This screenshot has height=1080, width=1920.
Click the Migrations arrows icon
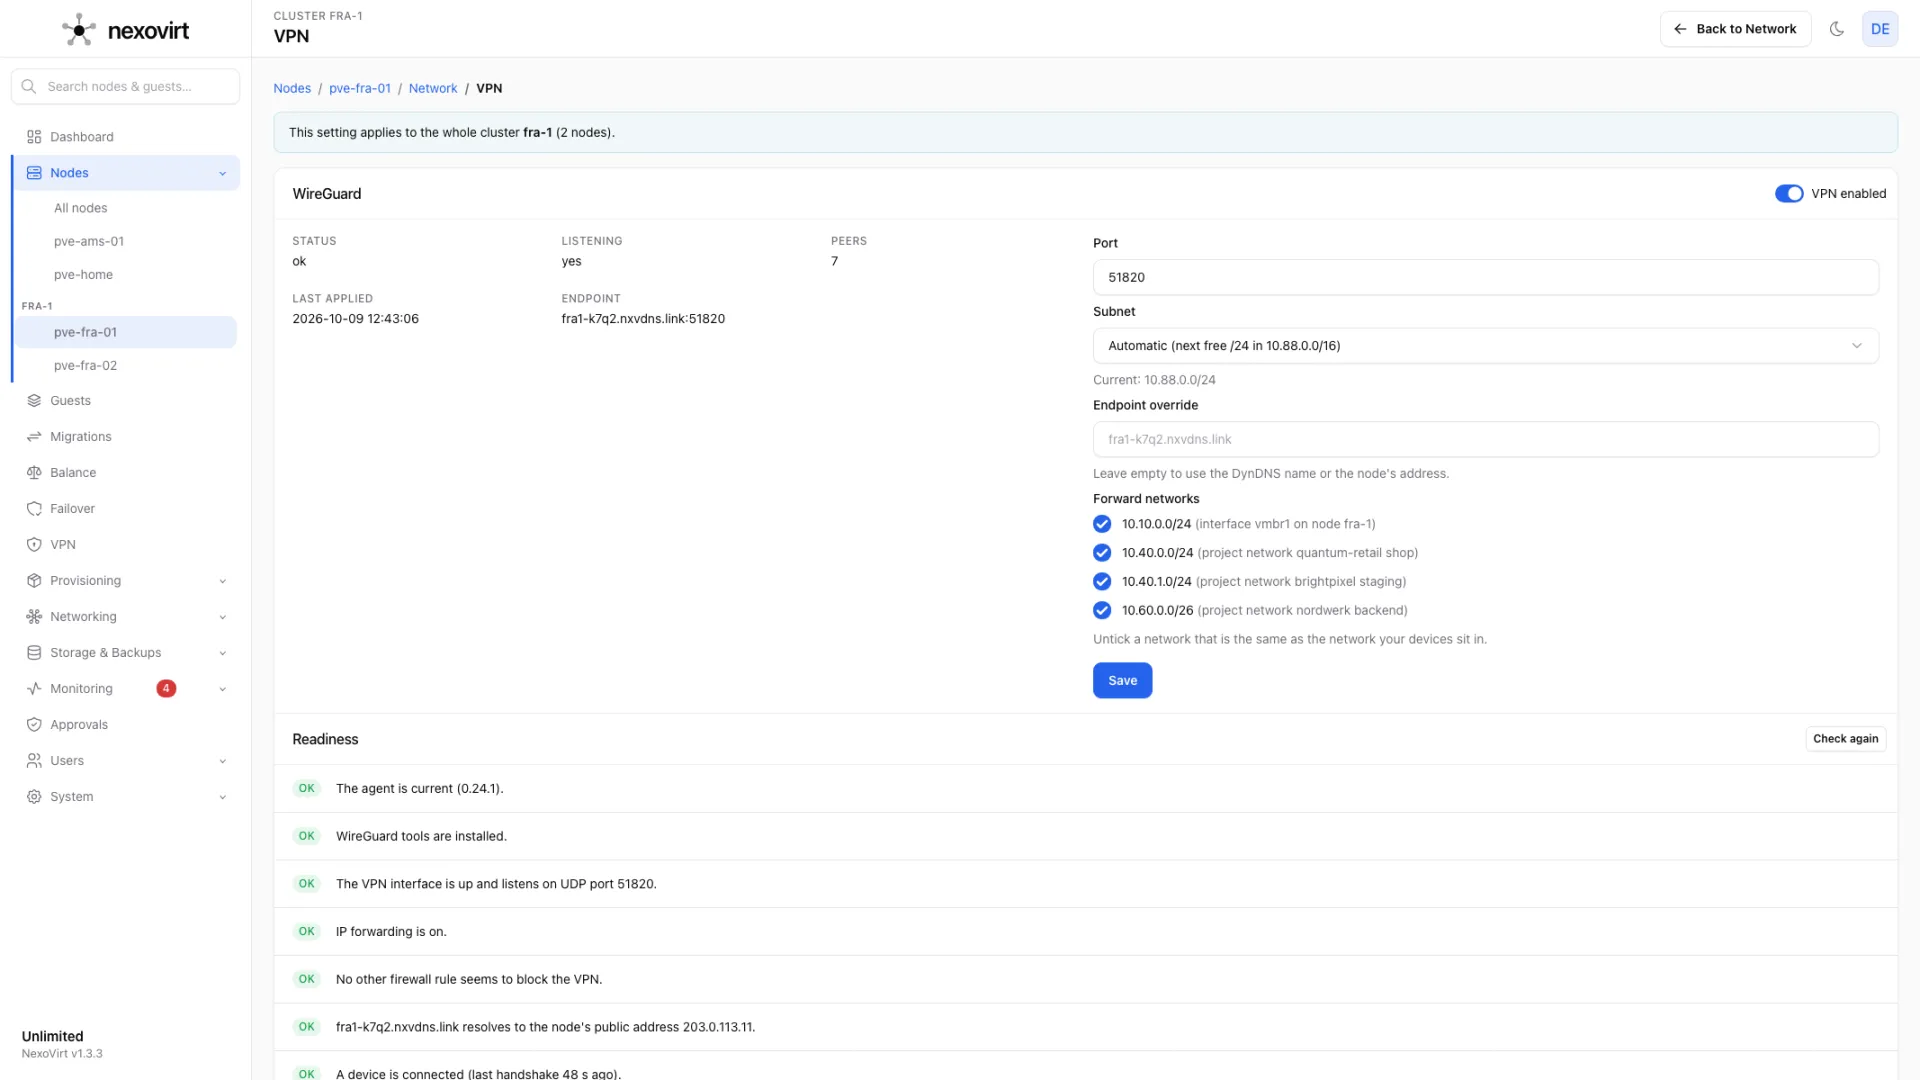tap(34, 437)
